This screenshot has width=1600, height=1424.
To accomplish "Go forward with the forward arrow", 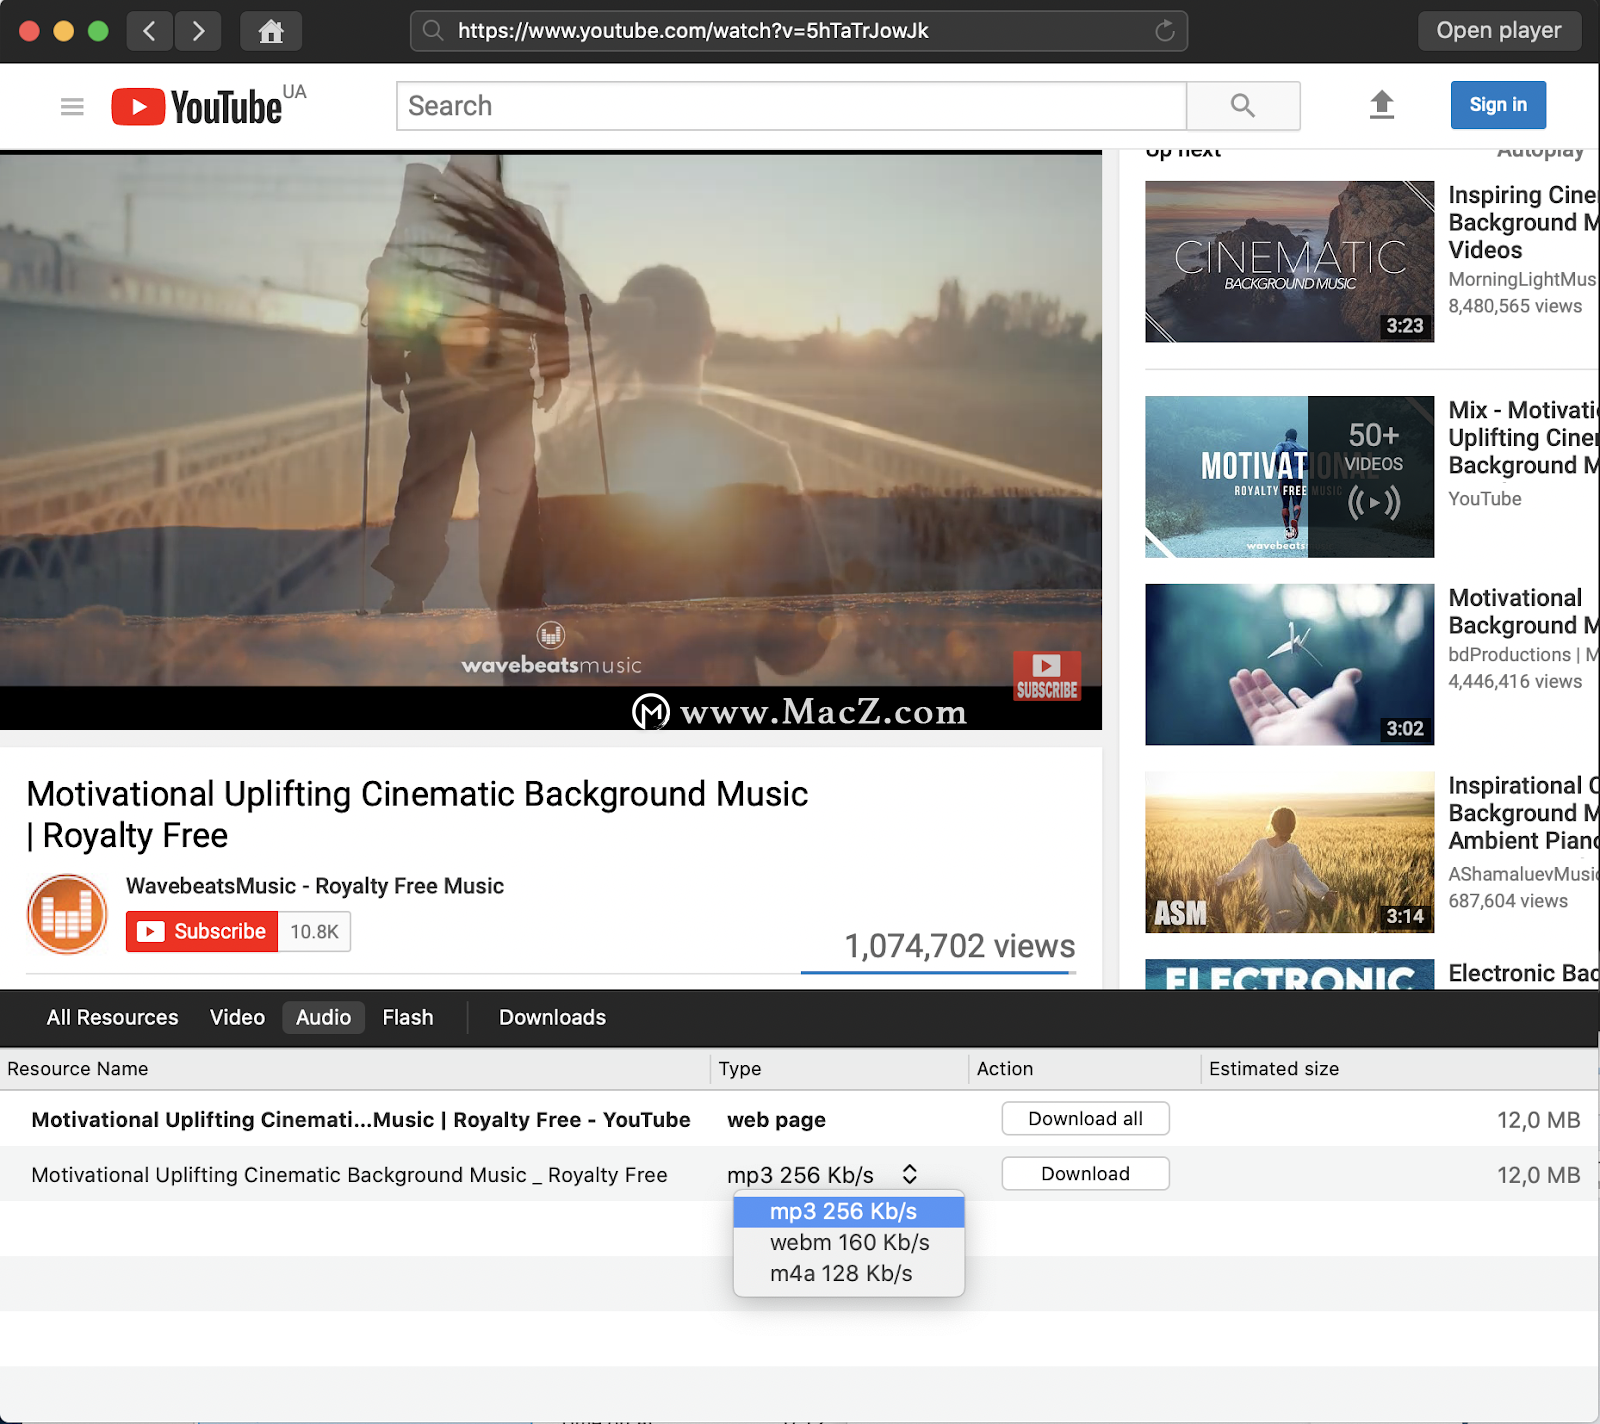I will point(198,31).
